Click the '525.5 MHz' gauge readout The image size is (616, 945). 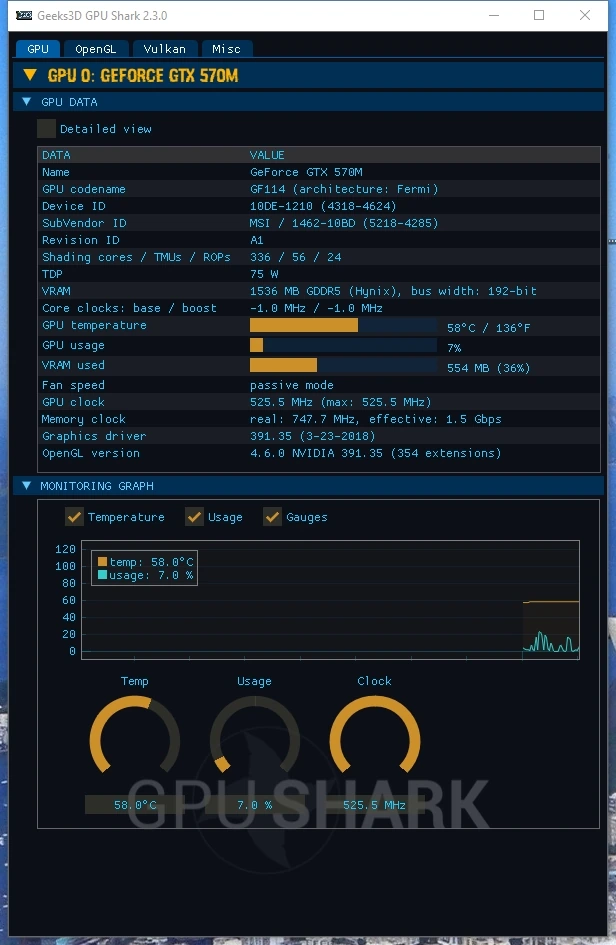point(374,805)
